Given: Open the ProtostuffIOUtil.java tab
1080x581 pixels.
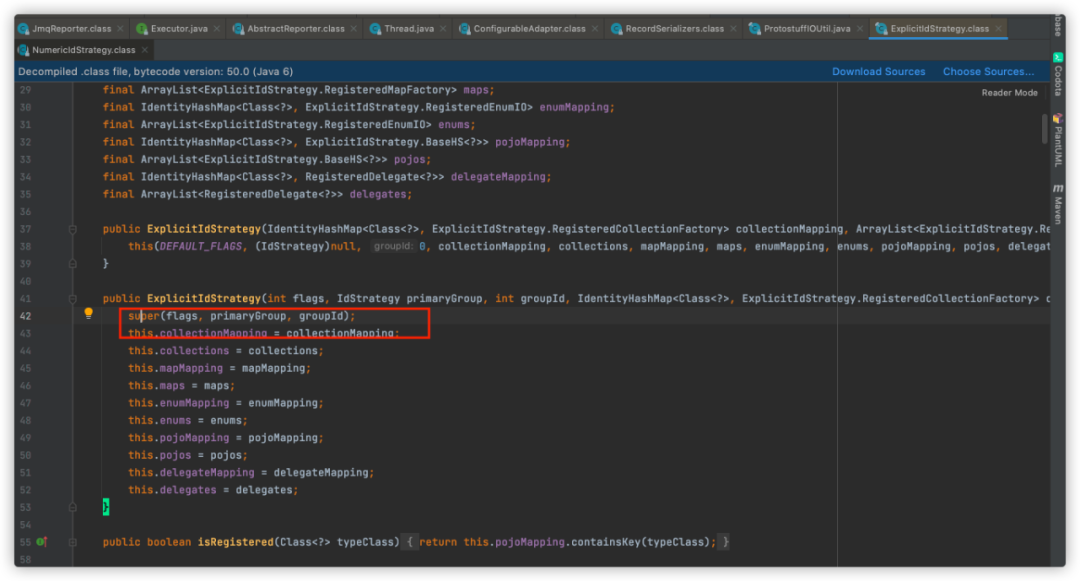Looking at the screenshot, I should coord(807,29).
